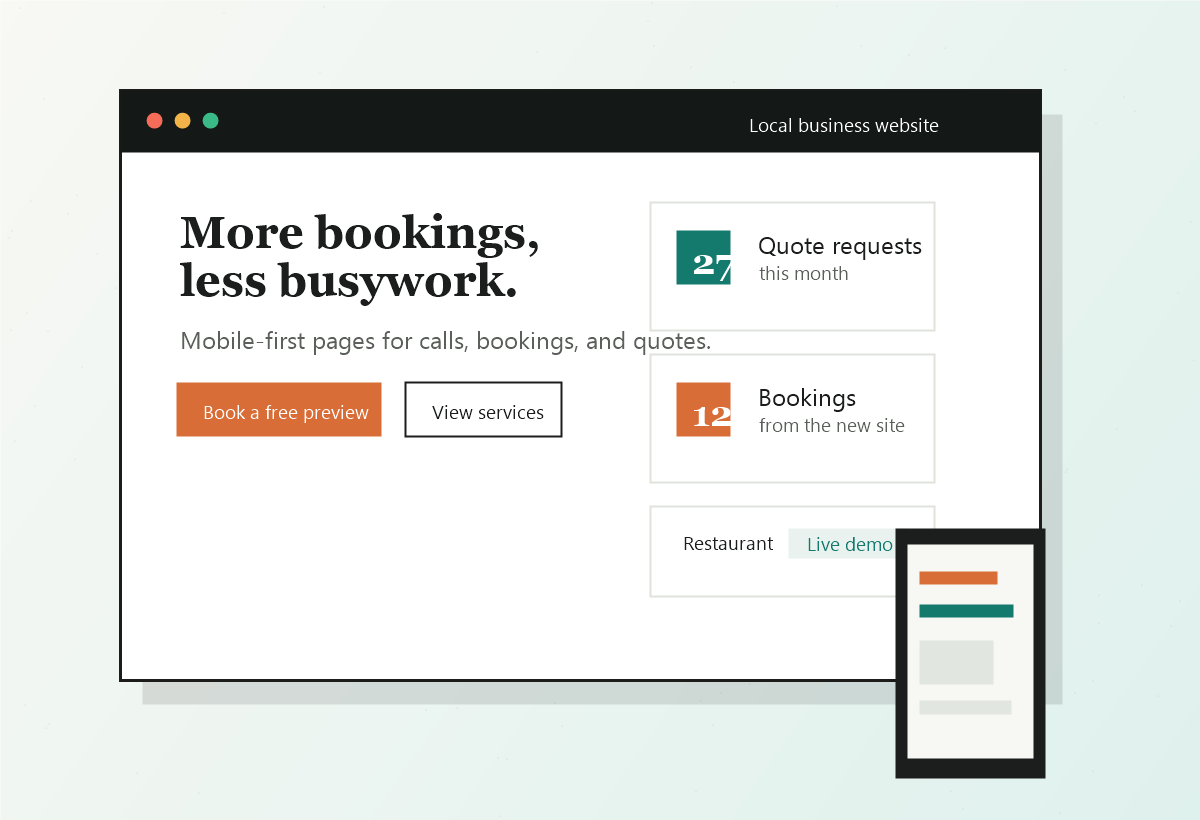Click the 'Mobile-first pages' tagline text
Viewport: 1200px width, 820px height.
(x=446, y=341)
